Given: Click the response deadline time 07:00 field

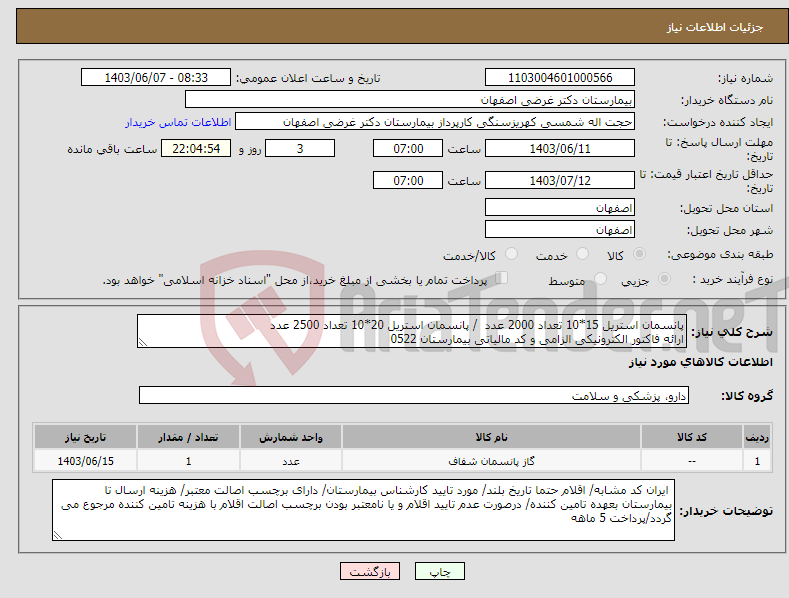Looking at the screenshot, I should [x=408, y=148].
